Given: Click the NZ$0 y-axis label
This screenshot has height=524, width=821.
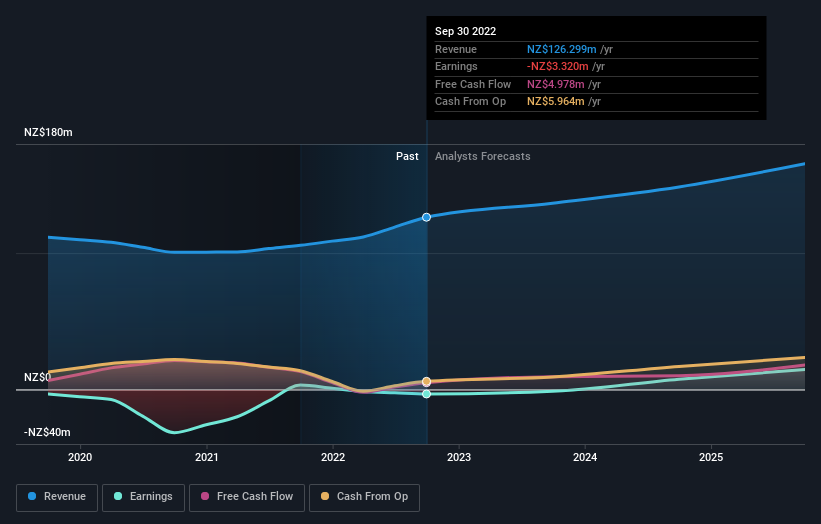Looking at the screenshot, I should coord(38,377).
